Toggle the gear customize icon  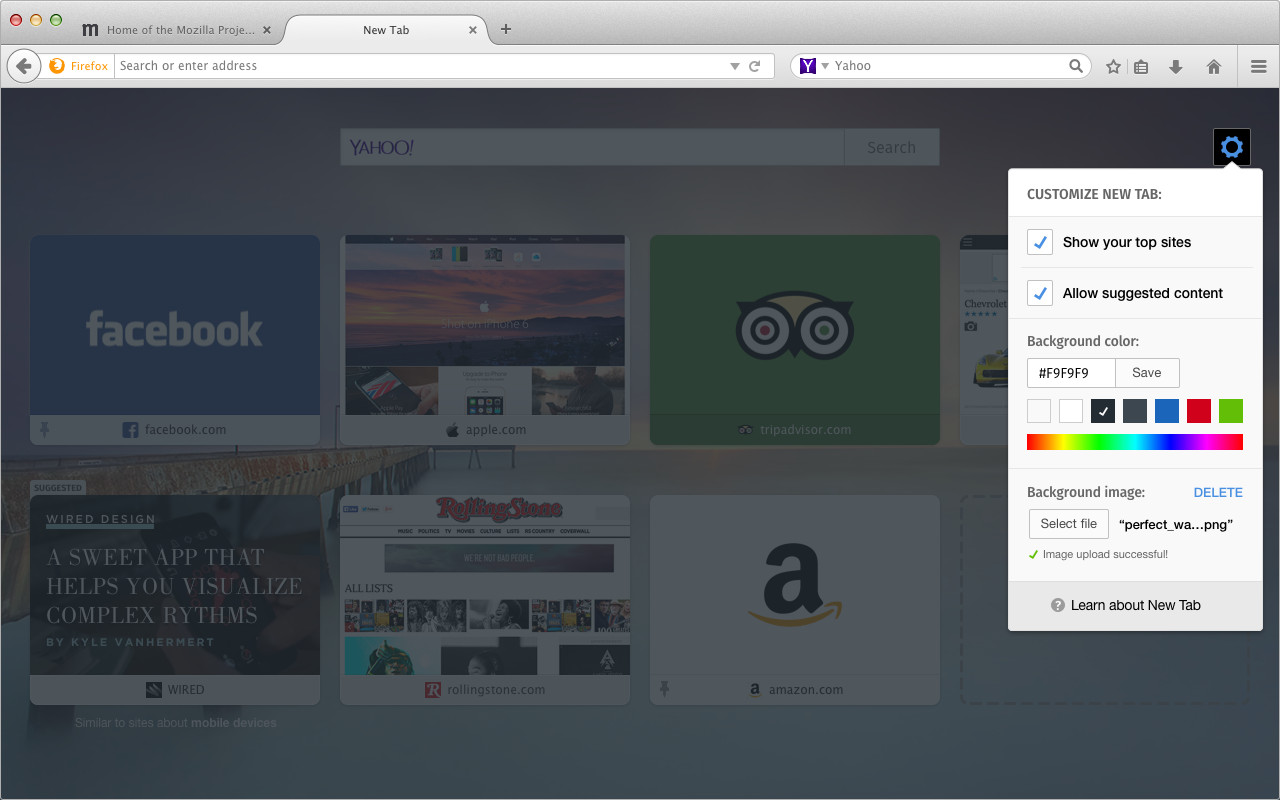click(1232, 147)
